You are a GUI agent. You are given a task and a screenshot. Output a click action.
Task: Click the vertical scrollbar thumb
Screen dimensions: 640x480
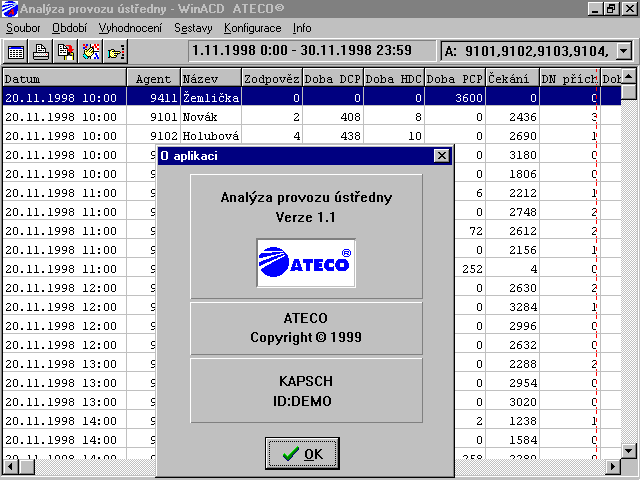pos(629,92)
